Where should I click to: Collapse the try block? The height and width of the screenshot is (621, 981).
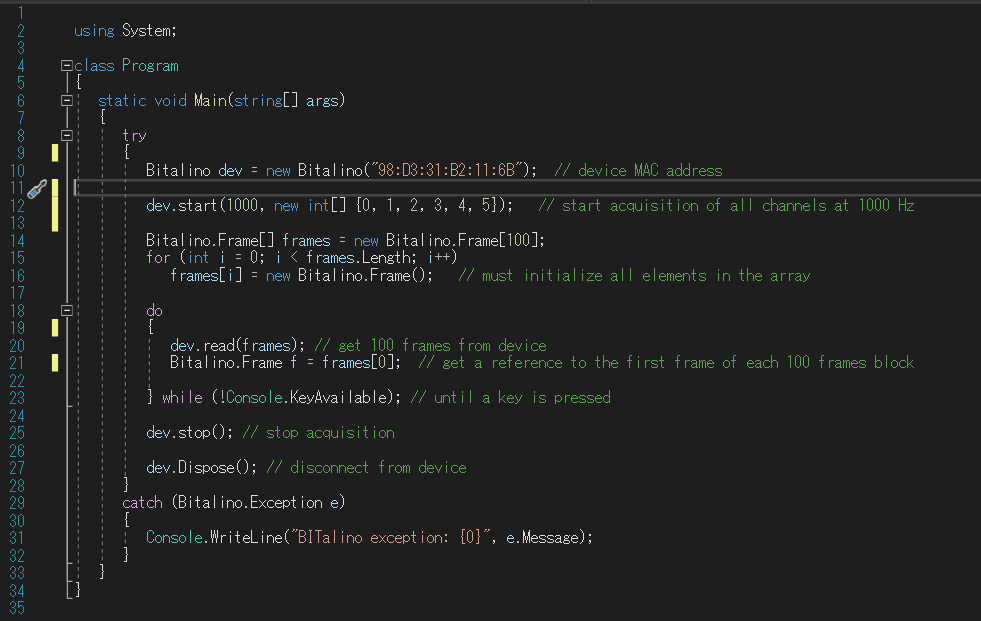(x=66, y=135)
